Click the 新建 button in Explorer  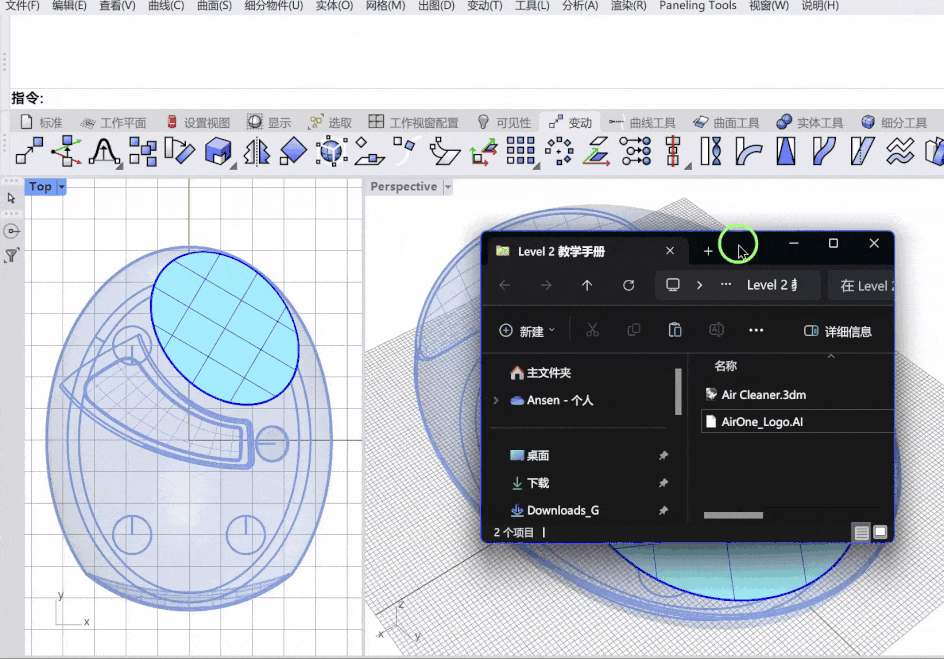(527, 331)
